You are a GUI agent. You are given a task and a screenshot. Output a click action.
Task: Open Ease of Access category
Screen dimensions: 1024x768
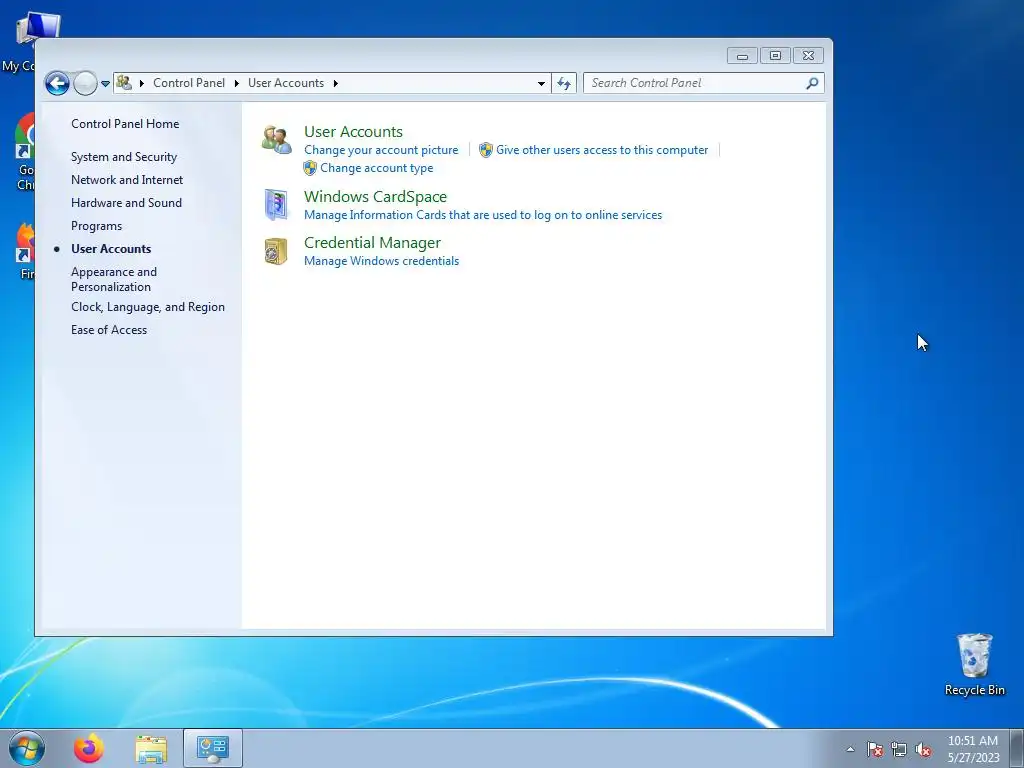[x=109, y=330]
